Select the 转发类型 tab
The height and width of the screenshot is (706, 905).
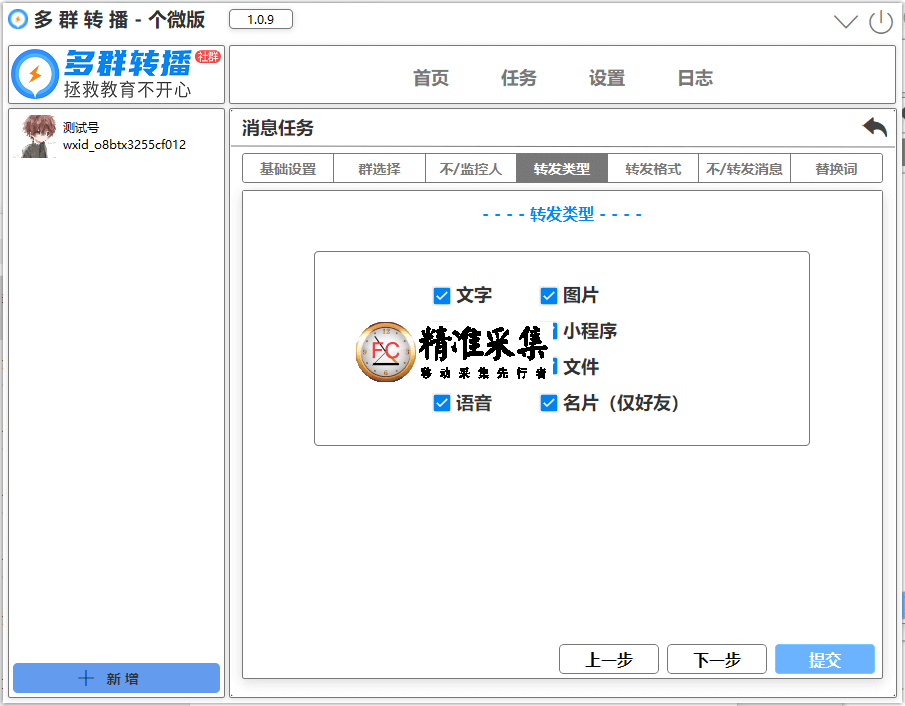(x=562, y=169)
